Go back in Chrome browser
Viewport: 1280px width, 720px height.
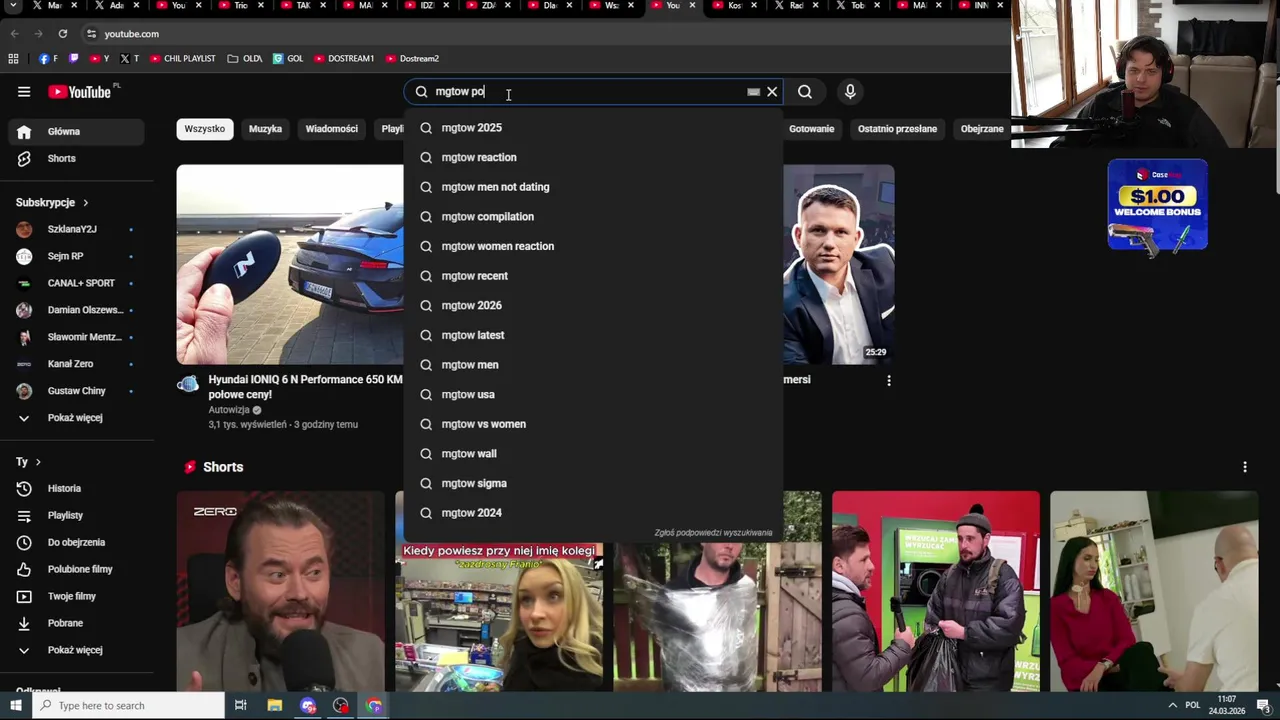pos(14,34)
